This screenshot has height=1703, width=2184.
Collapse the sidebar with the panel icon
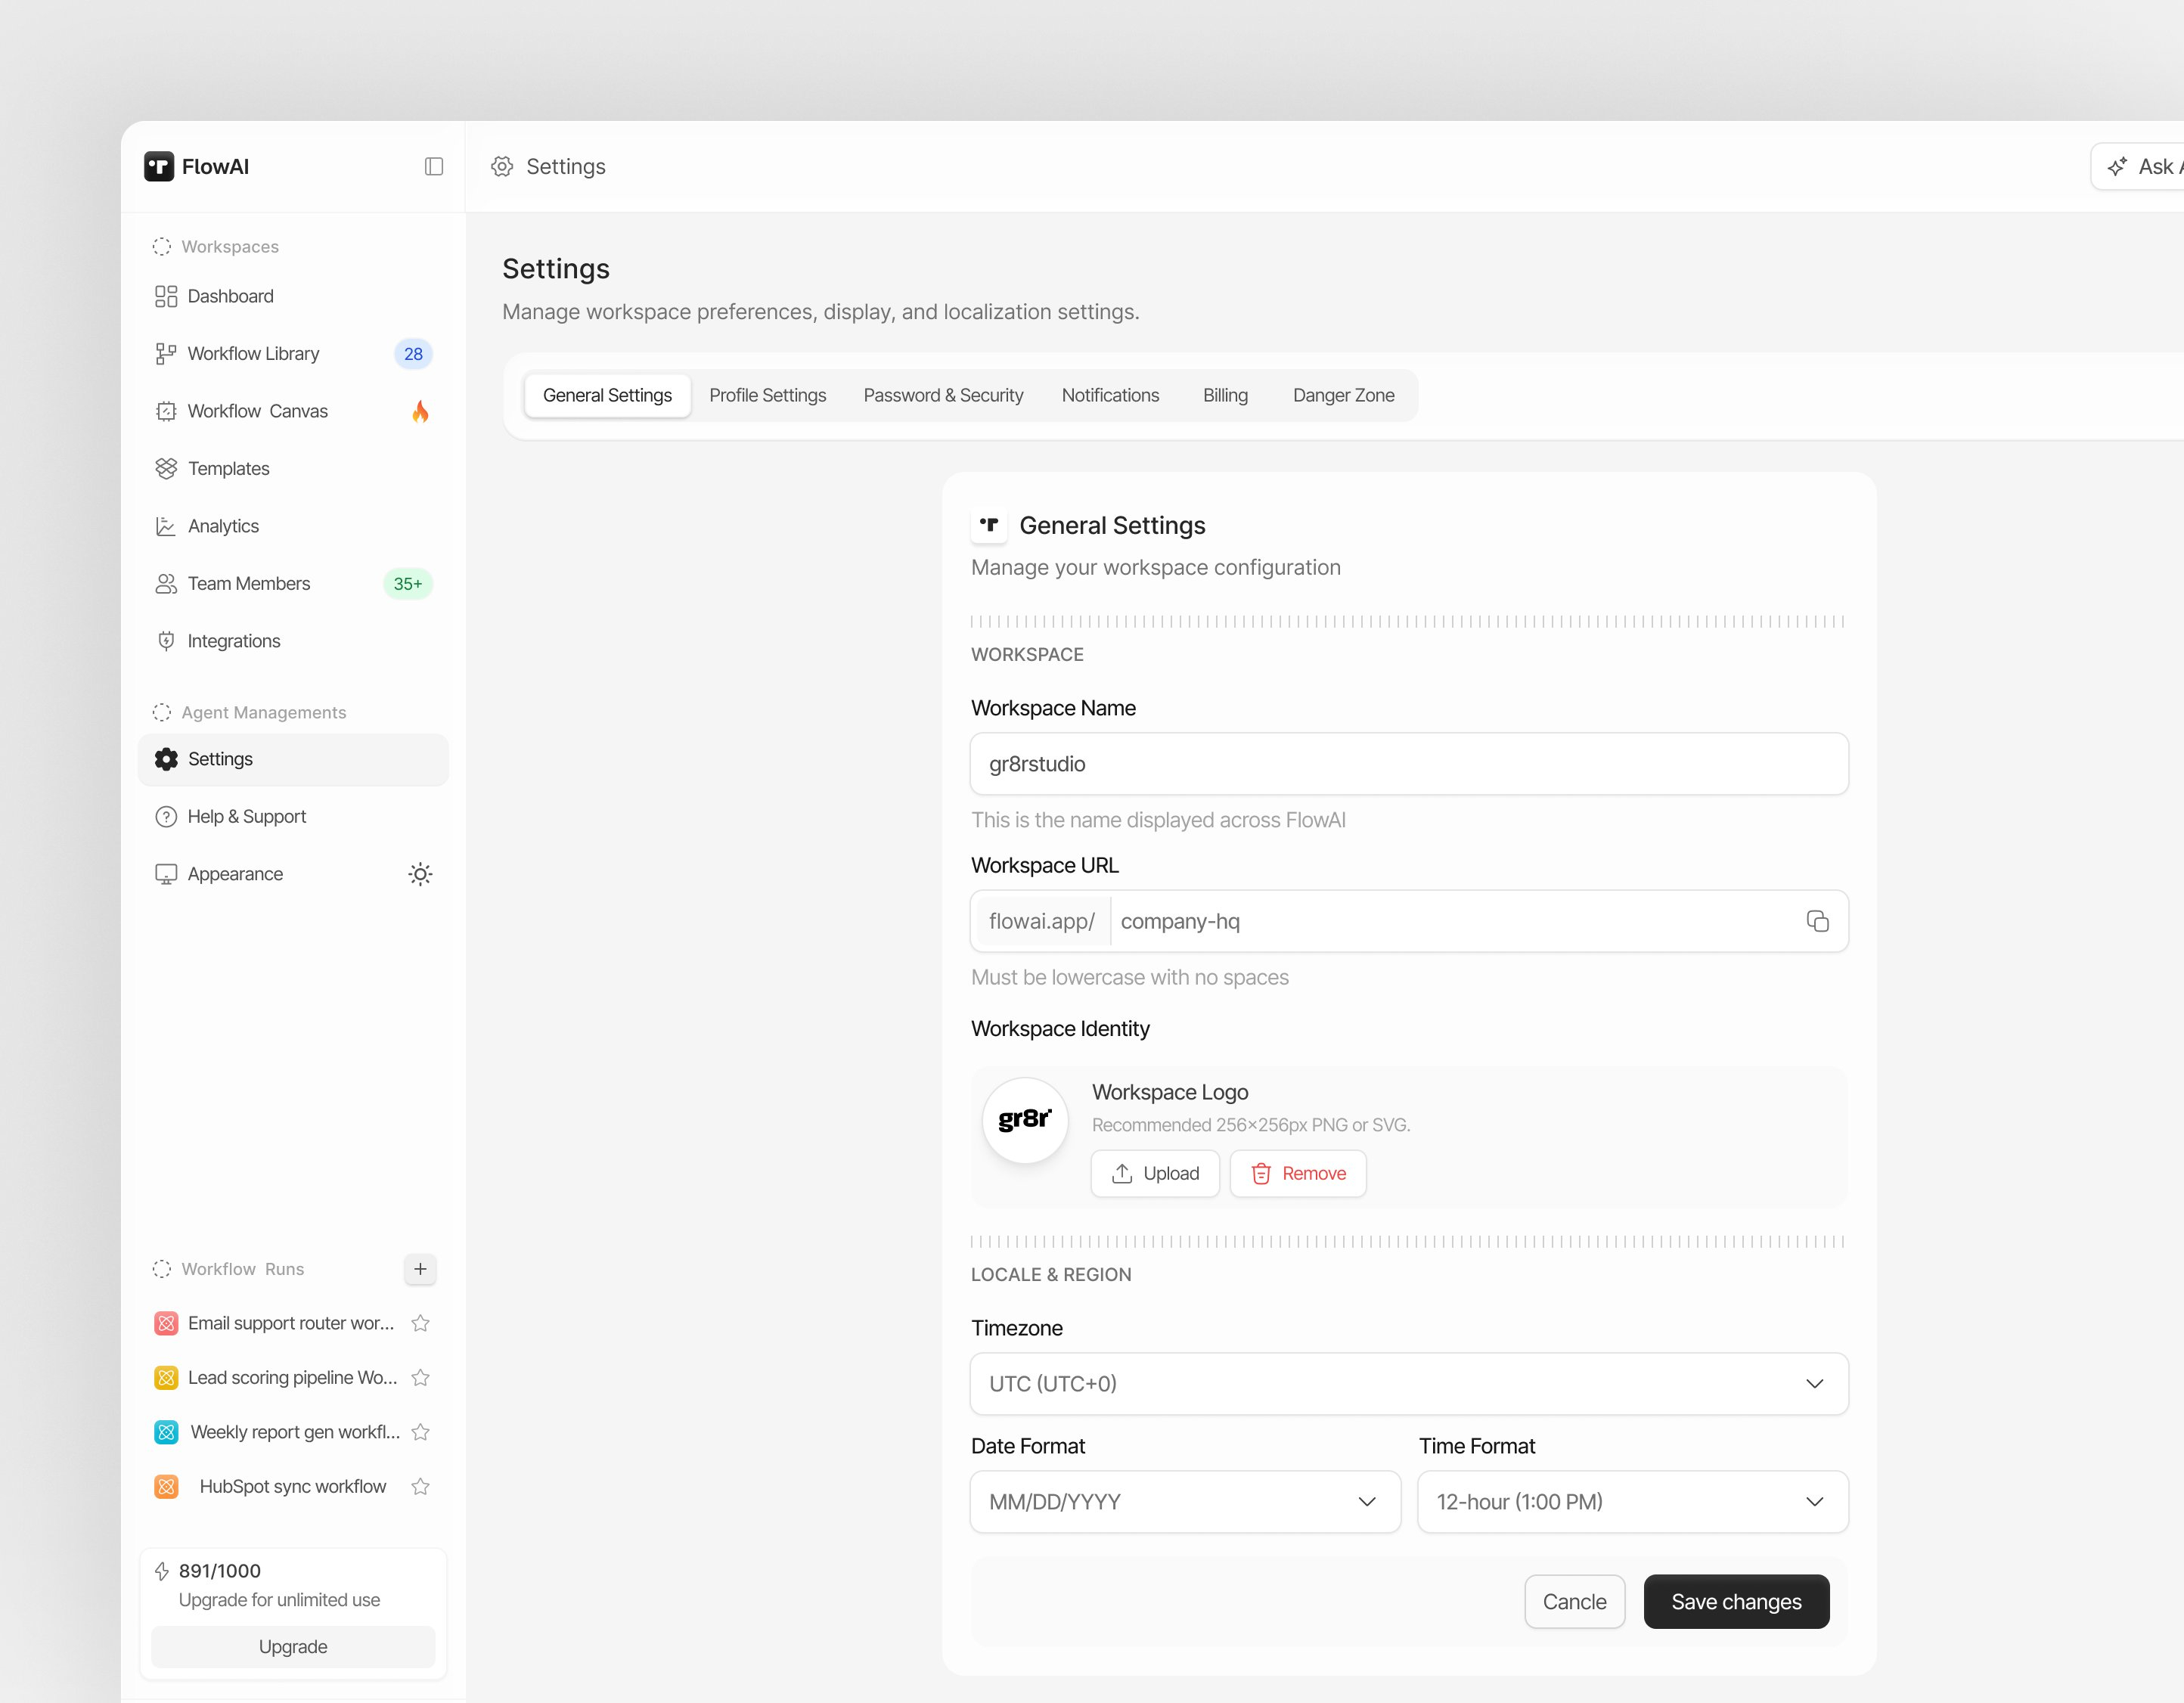pos(434,166)
